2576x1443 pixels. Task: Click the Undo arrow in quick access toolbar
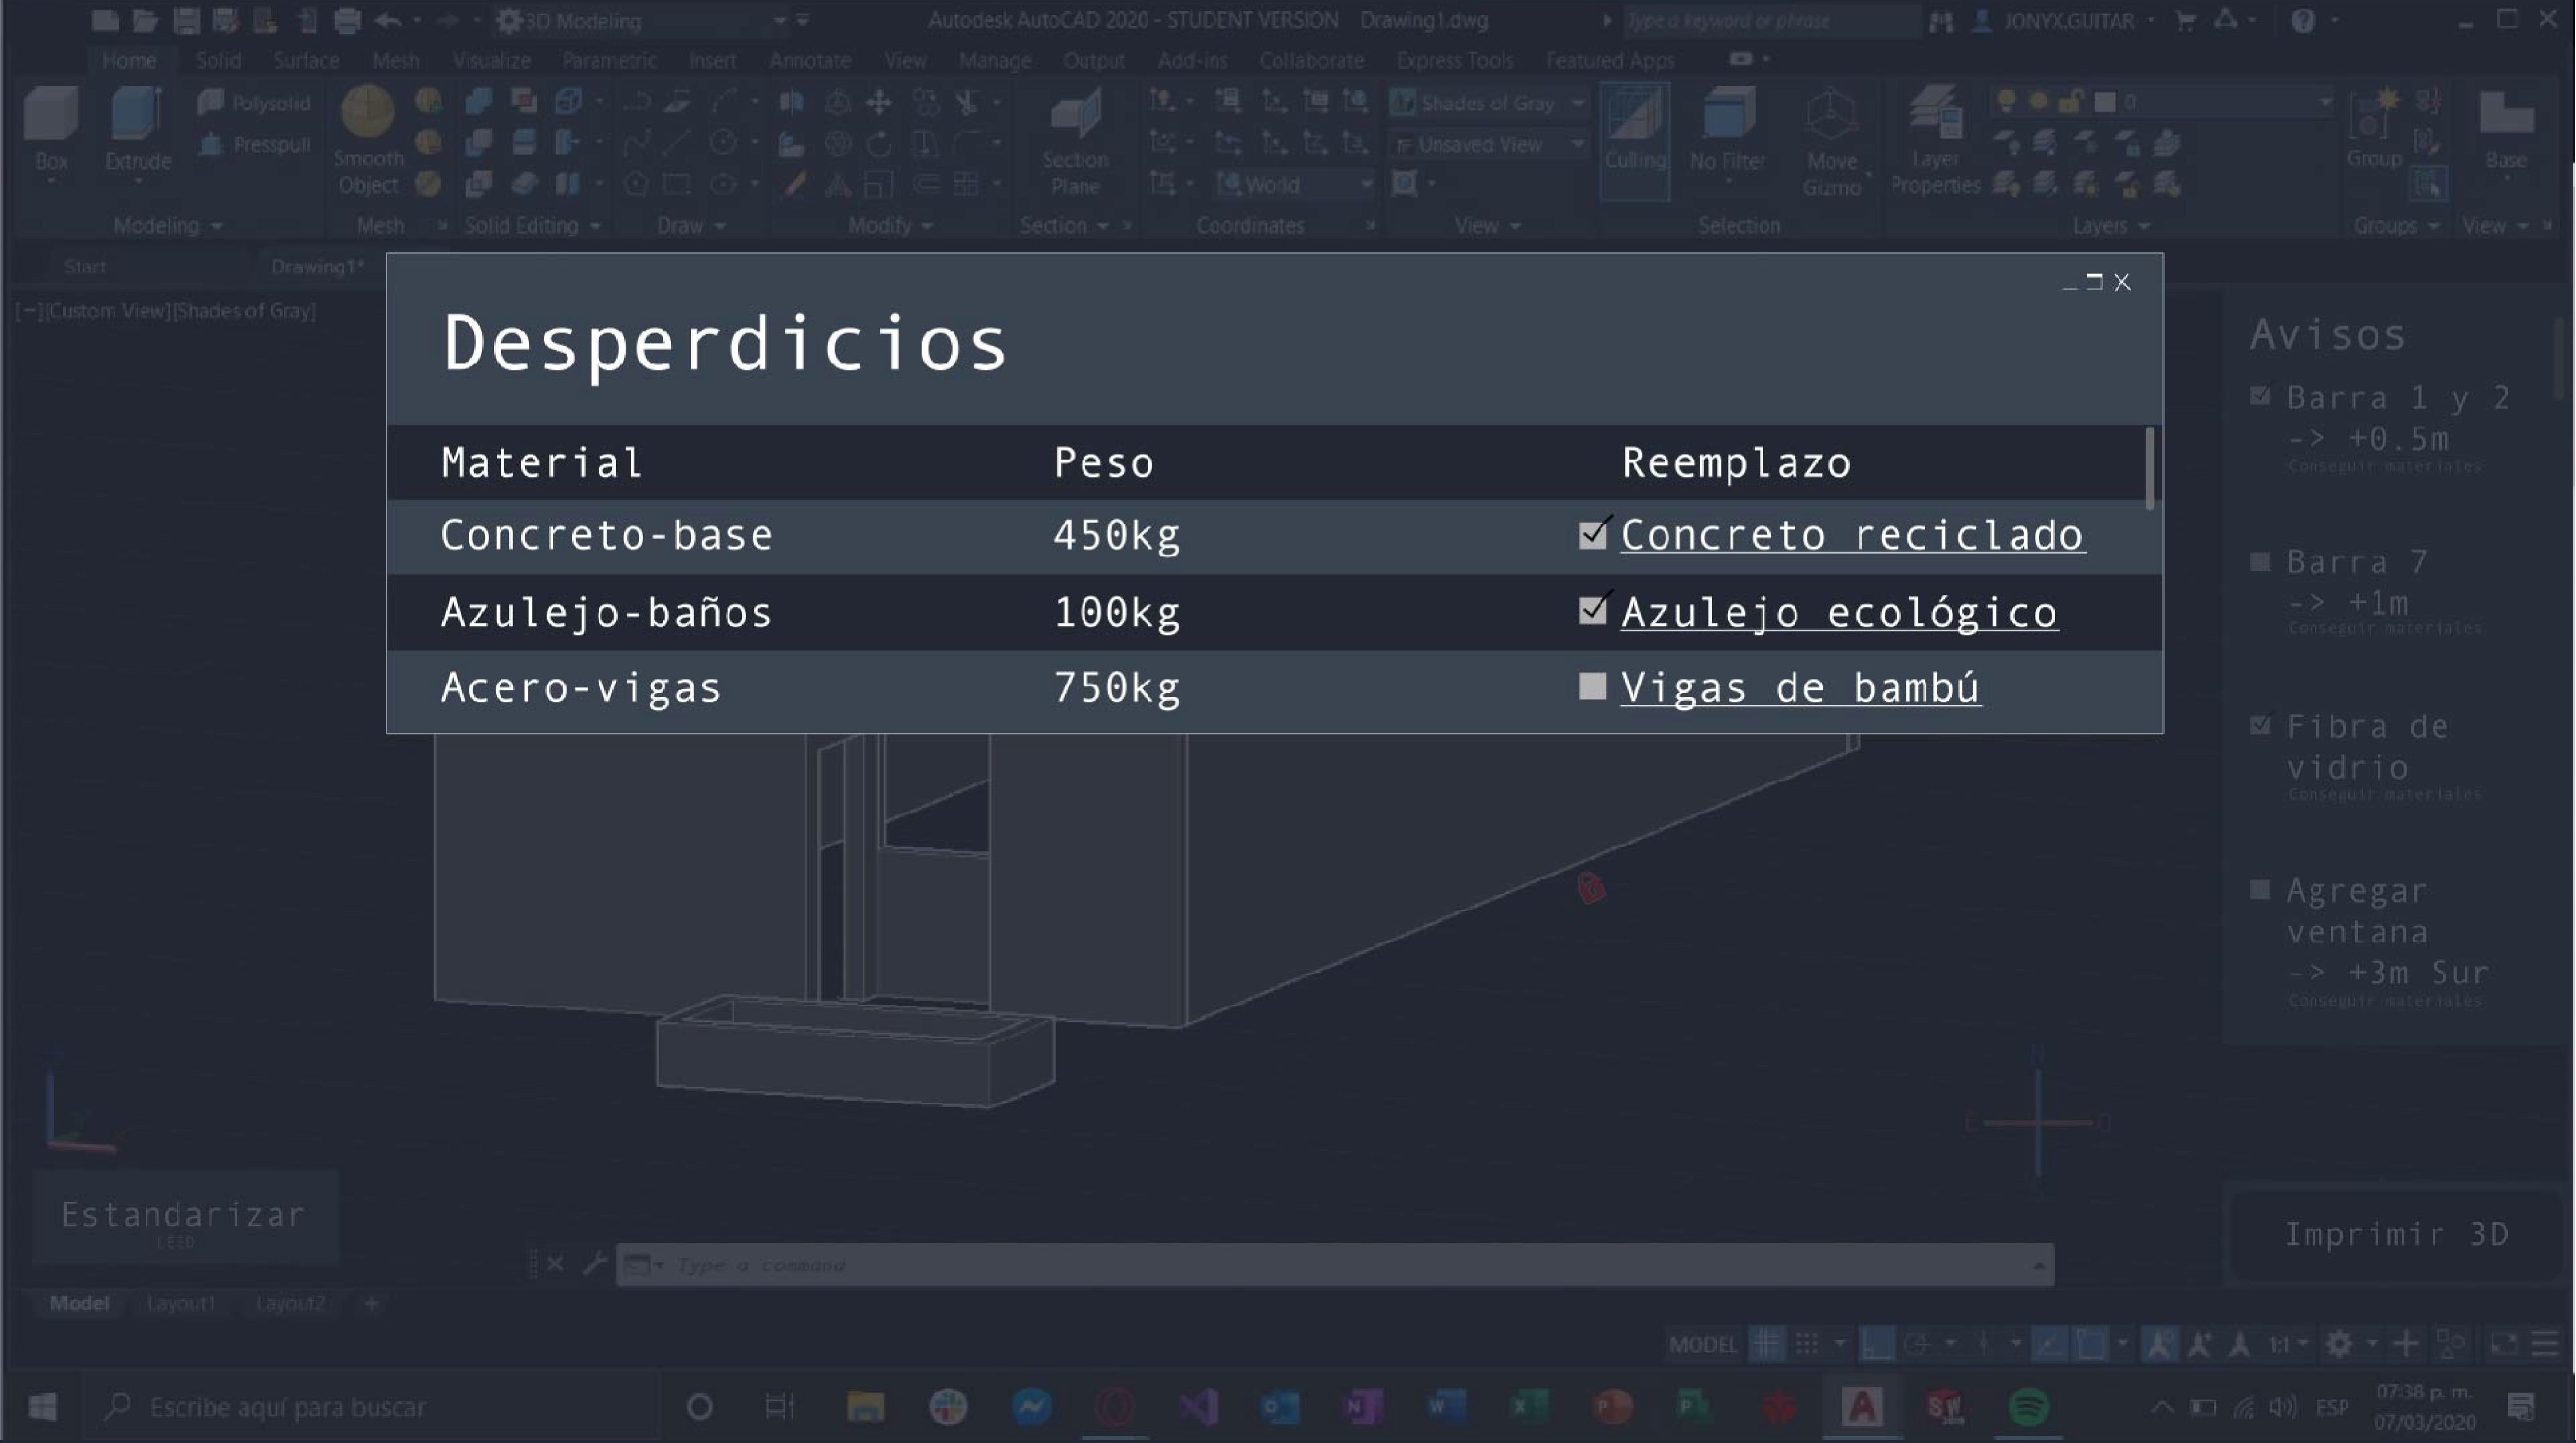(x=388, y=20)
